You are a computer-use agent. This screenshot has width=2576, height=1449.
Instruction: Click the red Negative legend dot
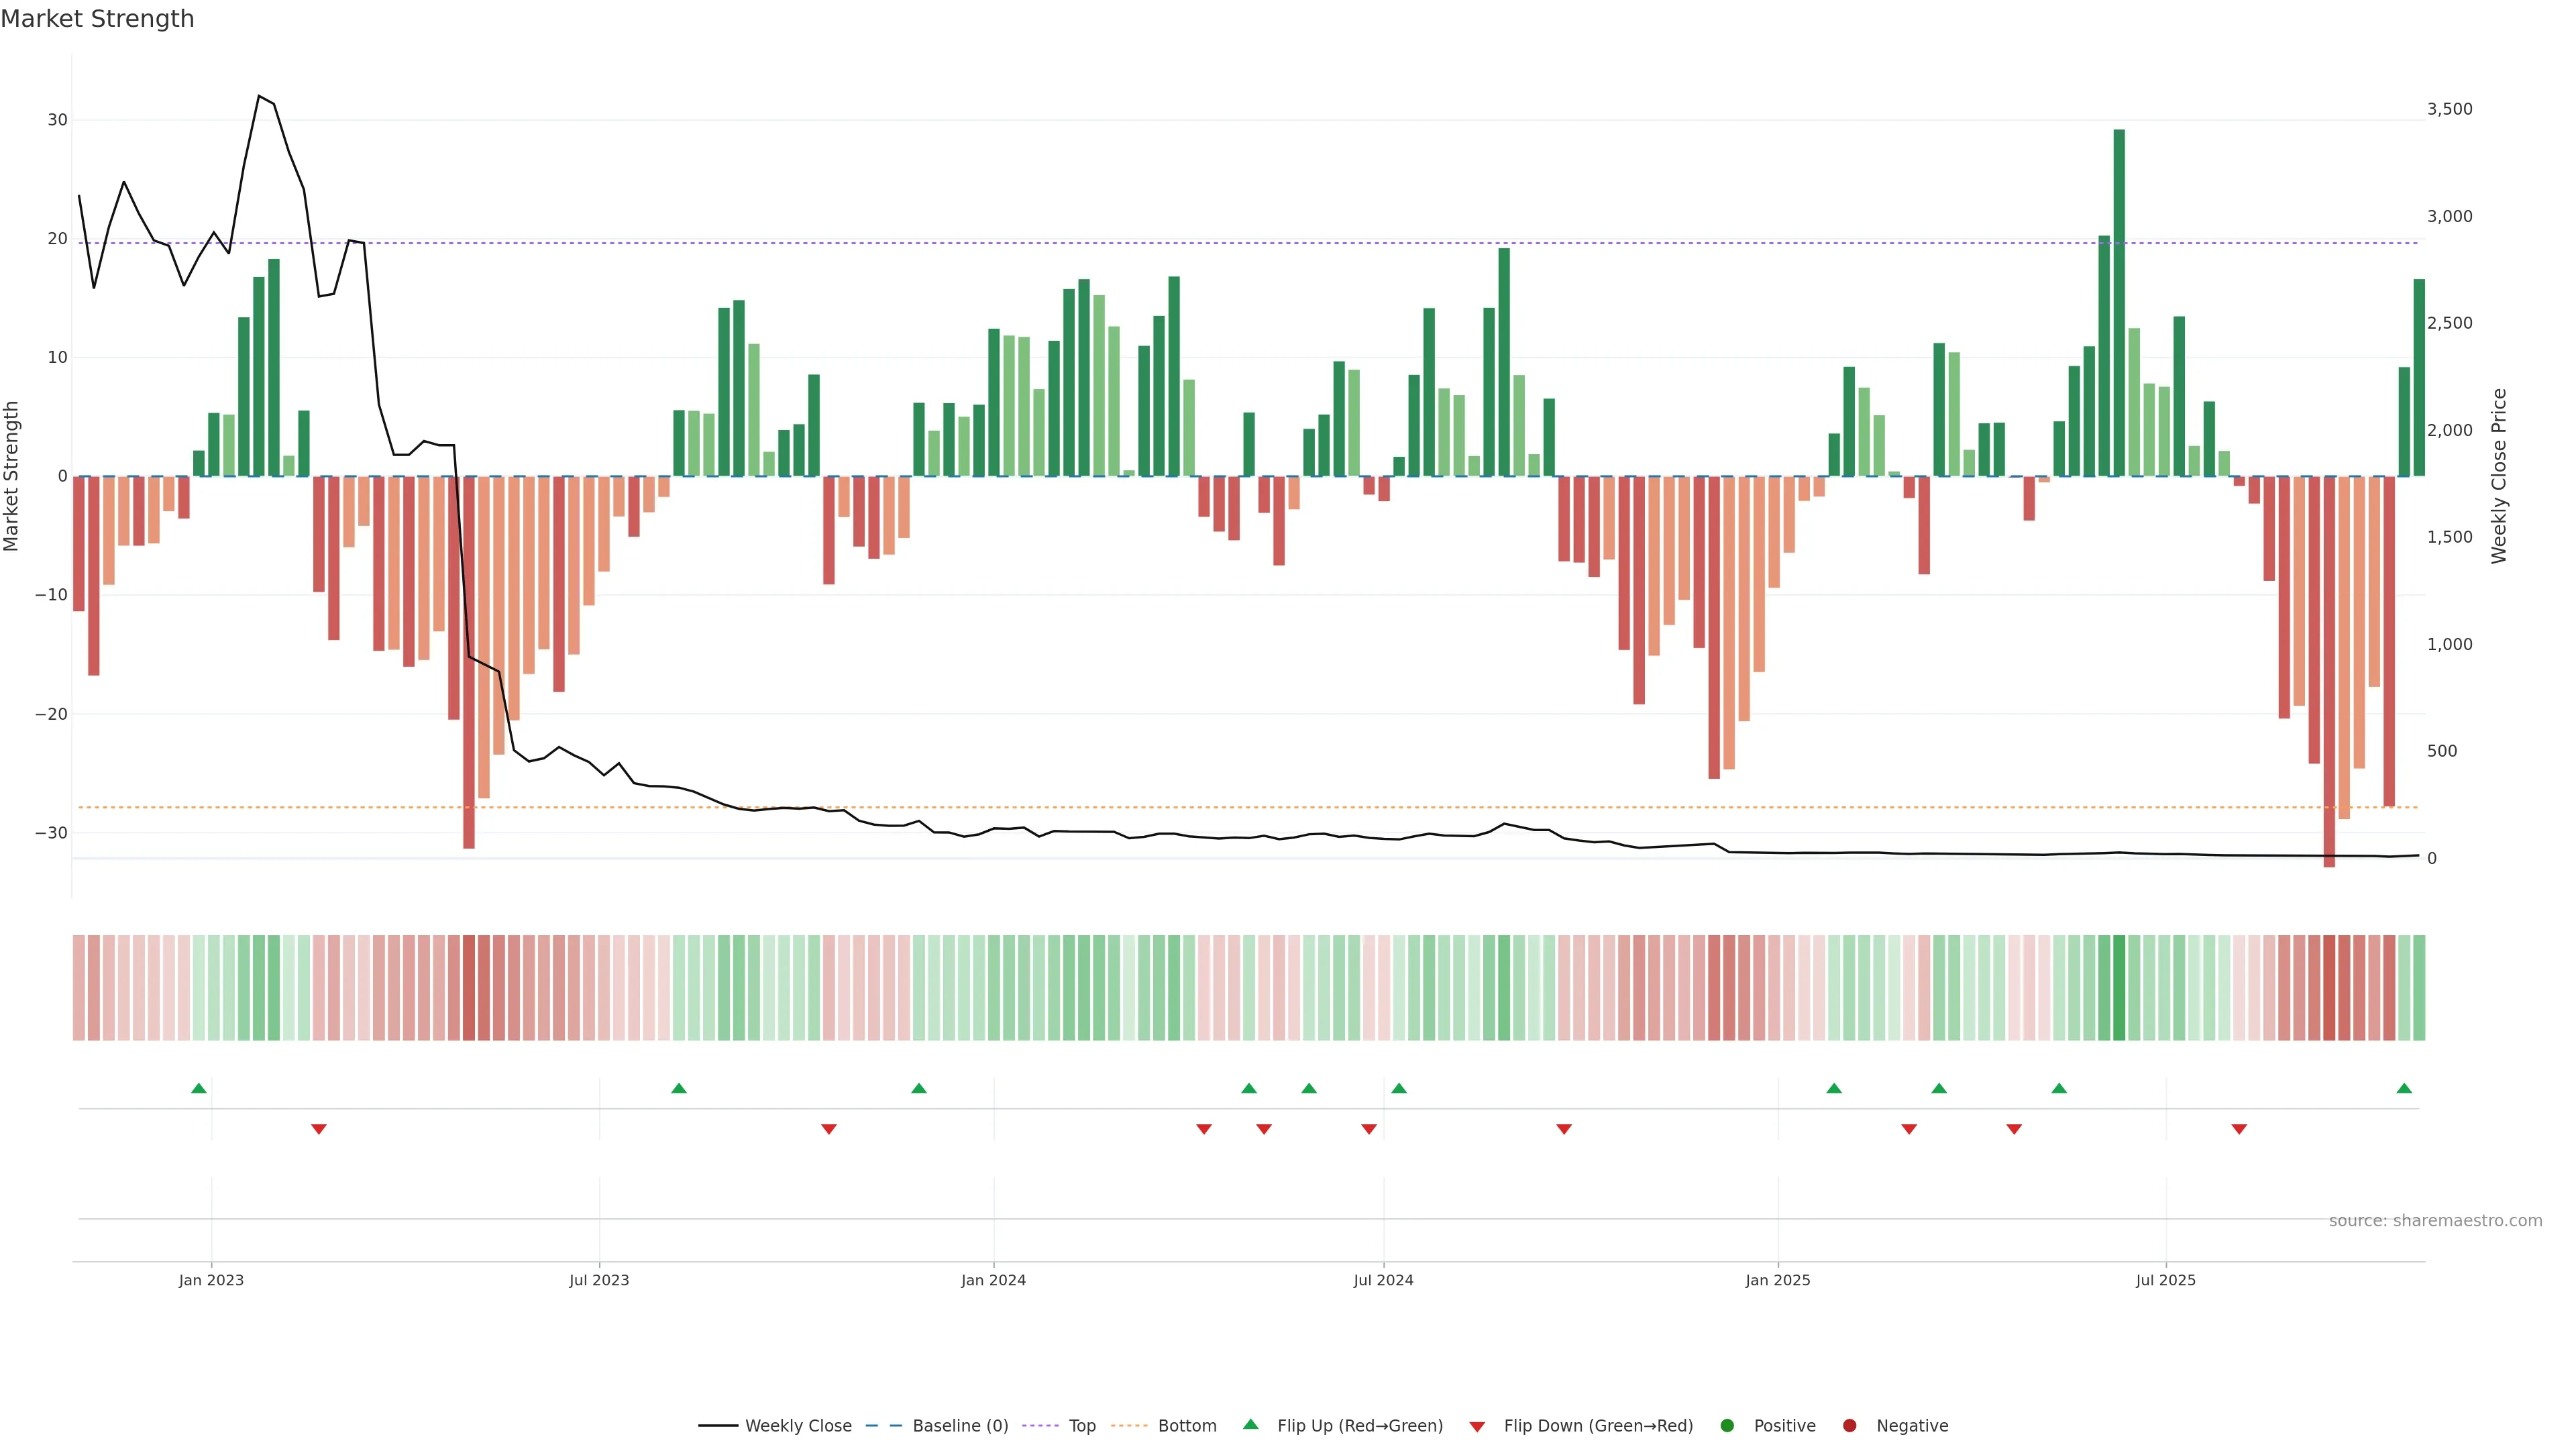(x=1849, y=1426)
